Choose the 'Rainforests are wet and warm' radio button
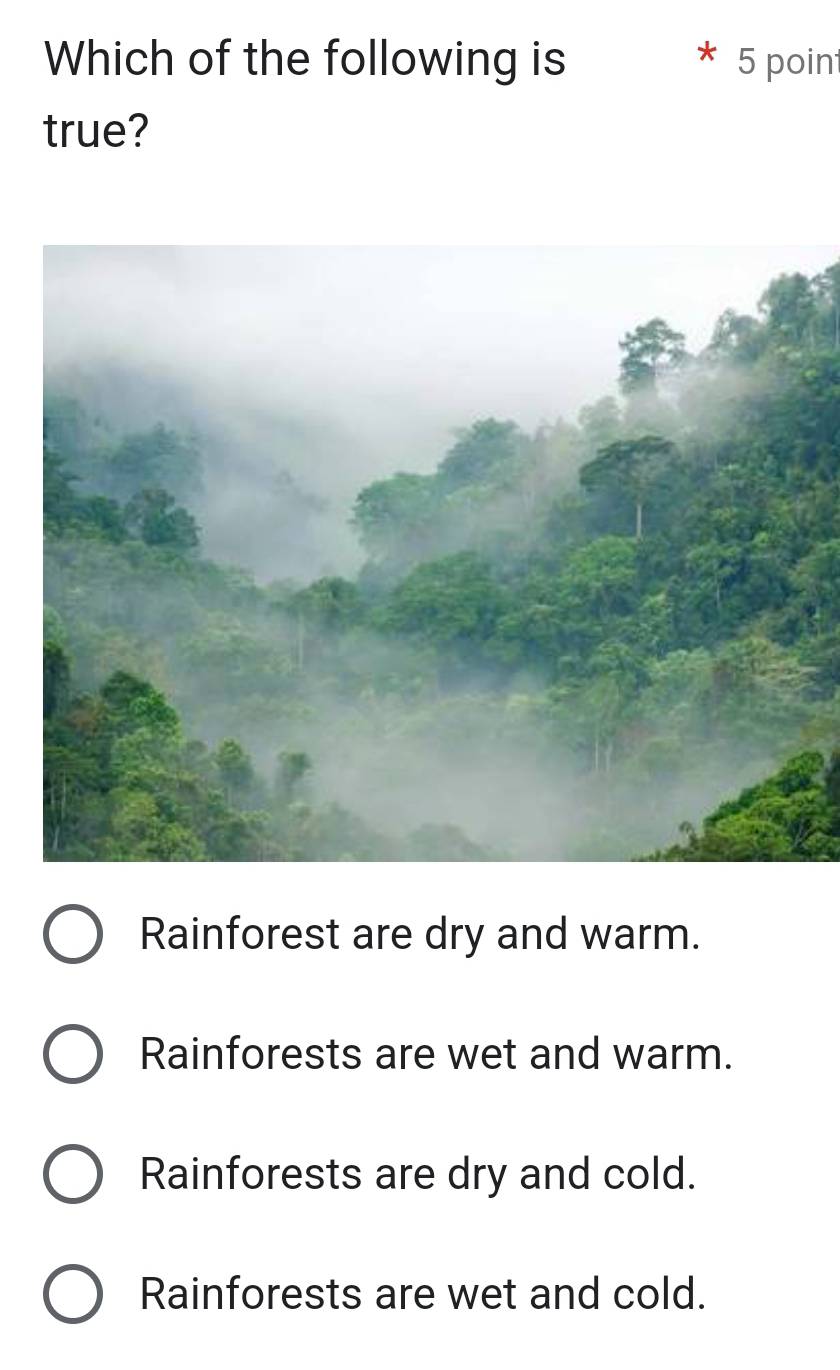The height and width of the screenshot is (1370, 840). [72, 1055]
